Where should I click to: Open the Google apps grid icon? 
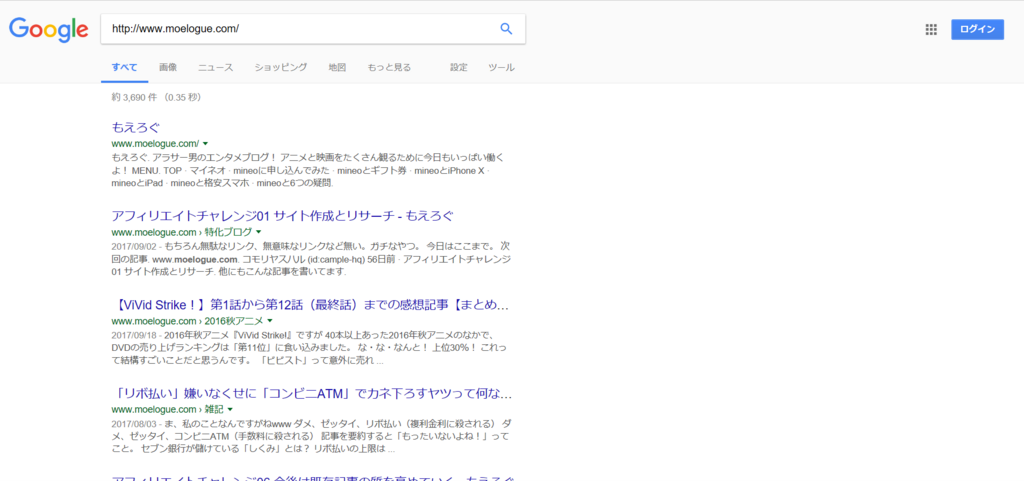point(931,29)
